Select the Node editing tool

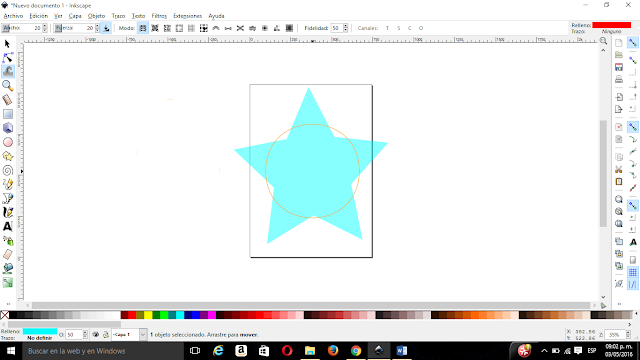(7, 58)
